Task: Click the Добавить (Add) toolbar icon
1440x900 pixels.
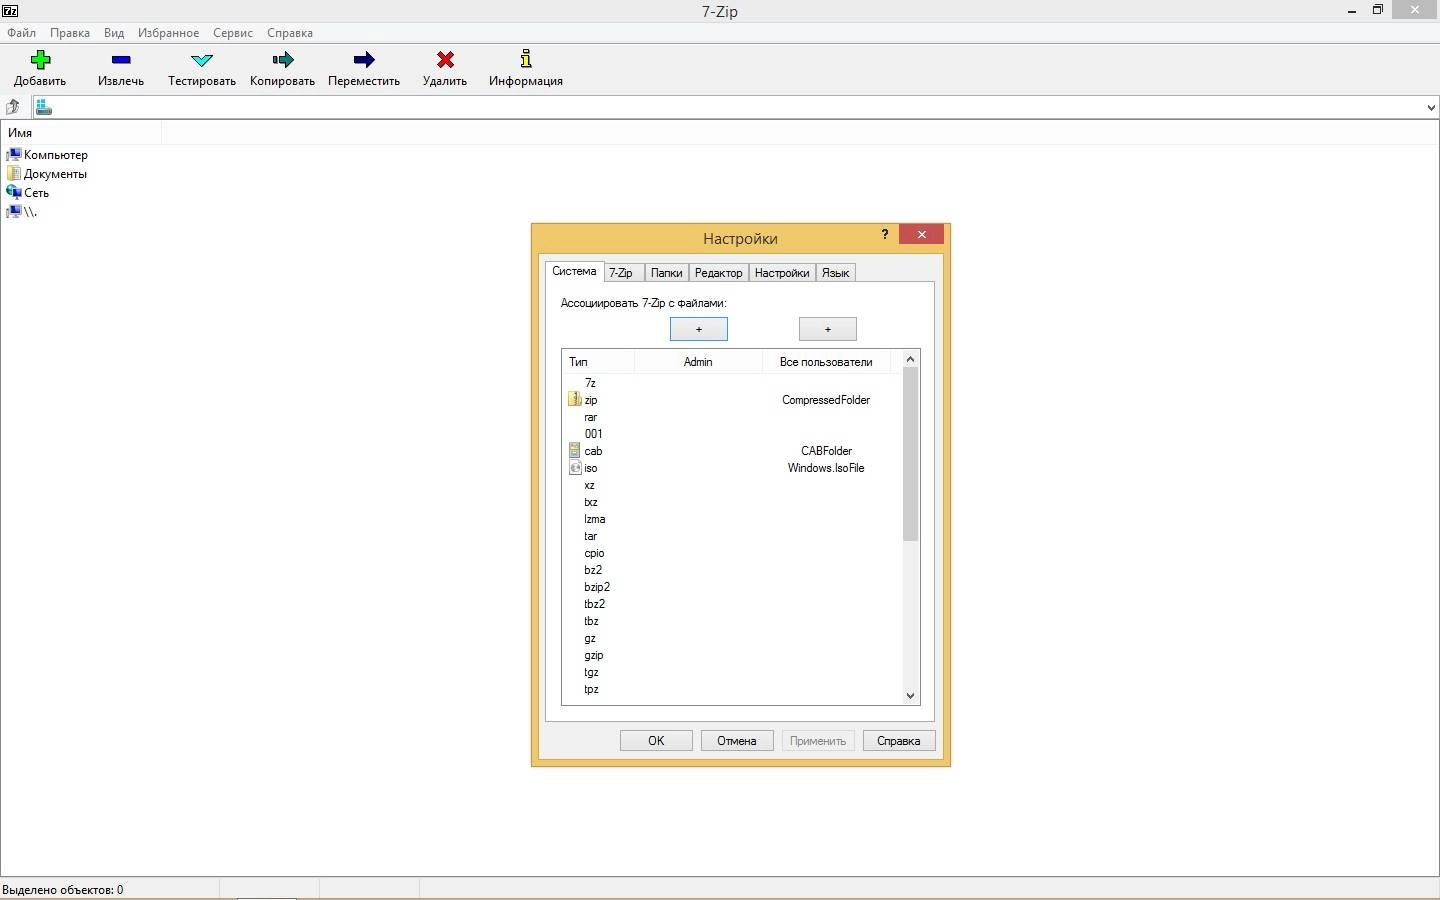Action: pyautogui.click(x=40, y=59)
